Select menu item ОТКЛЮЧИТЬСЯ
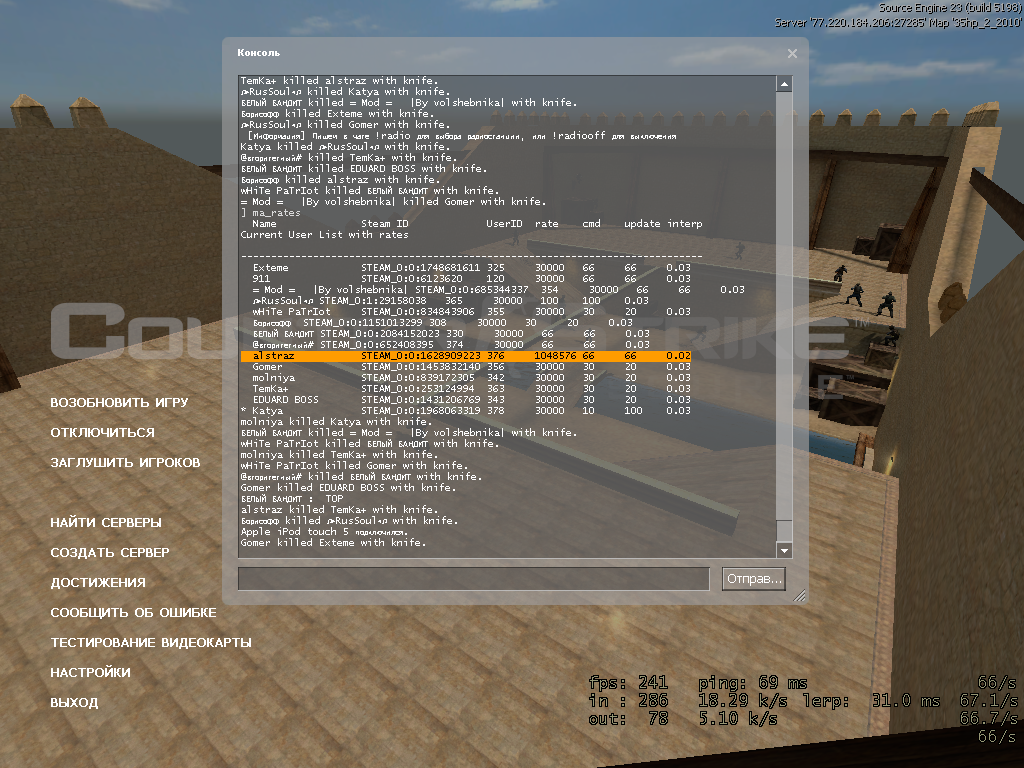 tap(103, 432)
